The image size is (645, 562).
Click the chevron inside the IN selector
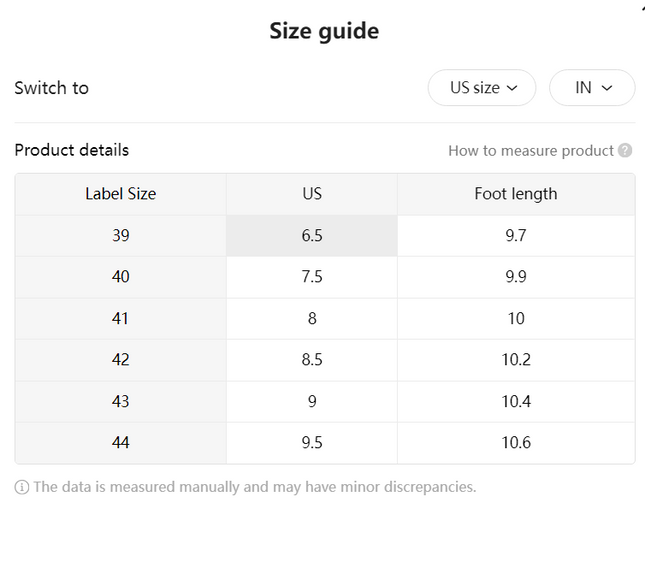[607, 88]
